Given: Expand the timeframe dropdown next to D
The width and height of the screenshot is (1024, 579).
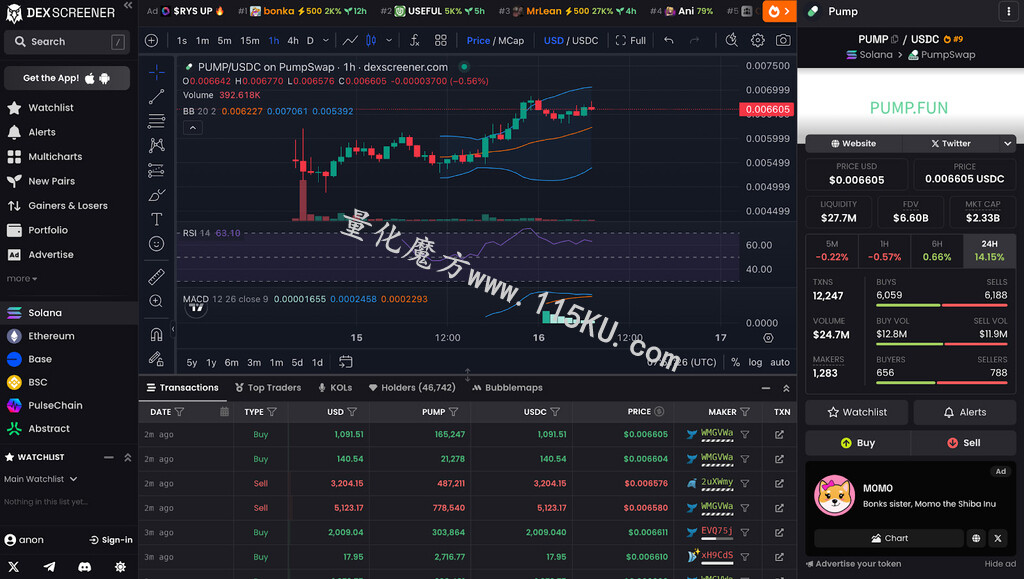Looking at the screenshot, I should (x=326, y=40).
